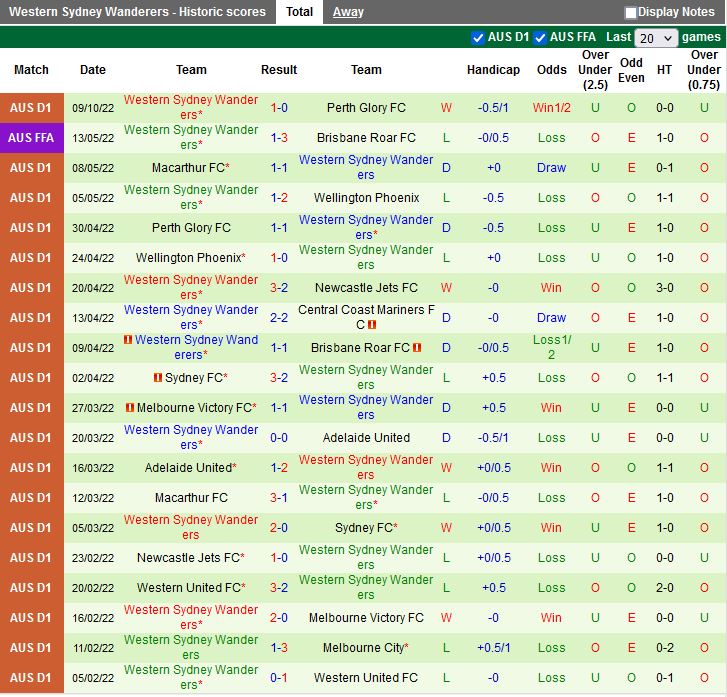Click the +0.5/1 handicap on Melbourne City row

tap(493, 647)
